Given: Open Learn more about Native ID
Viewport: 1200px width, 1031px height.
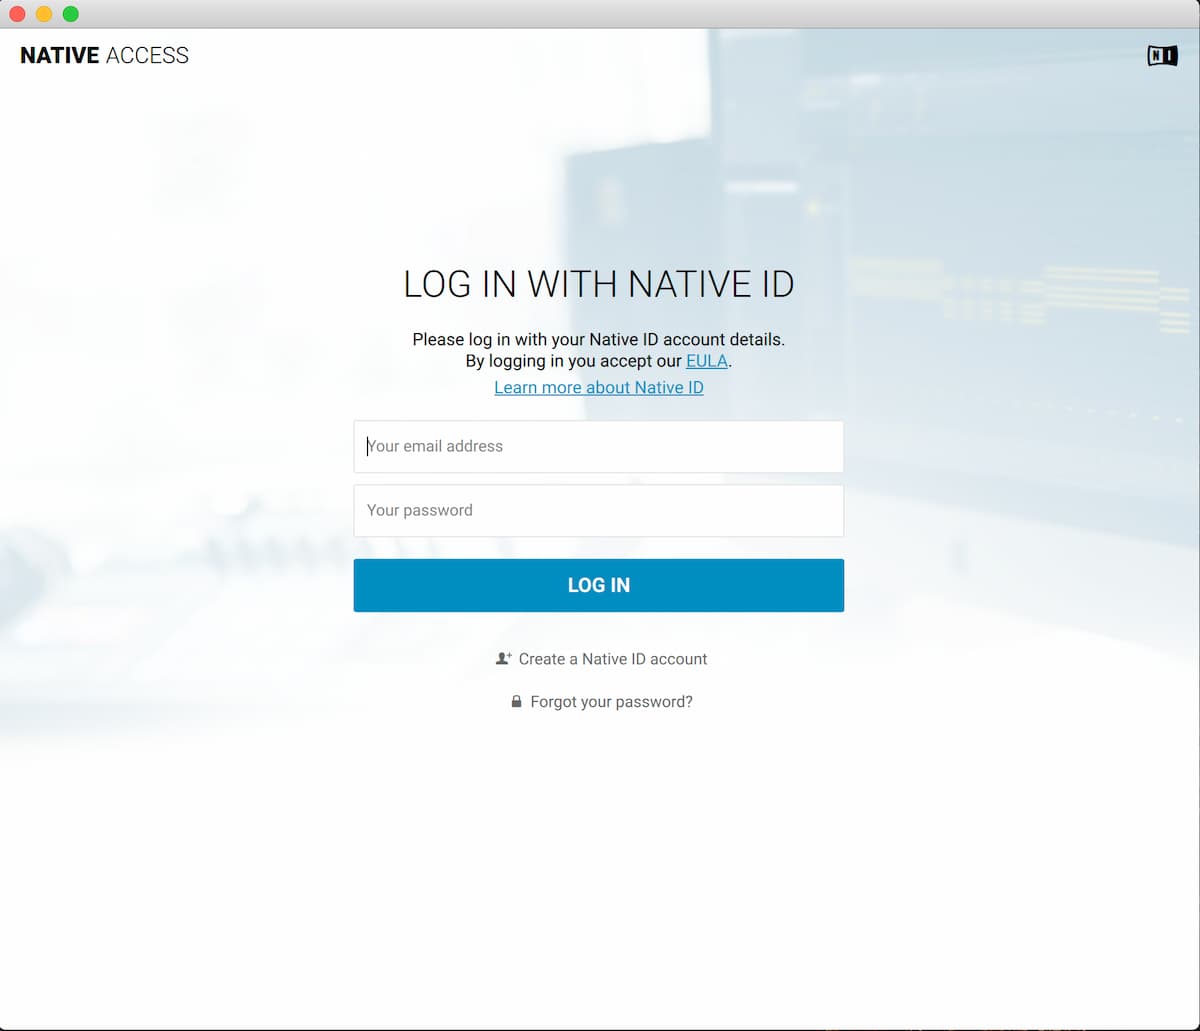Looking at the screenshot, I should (599, 387).
